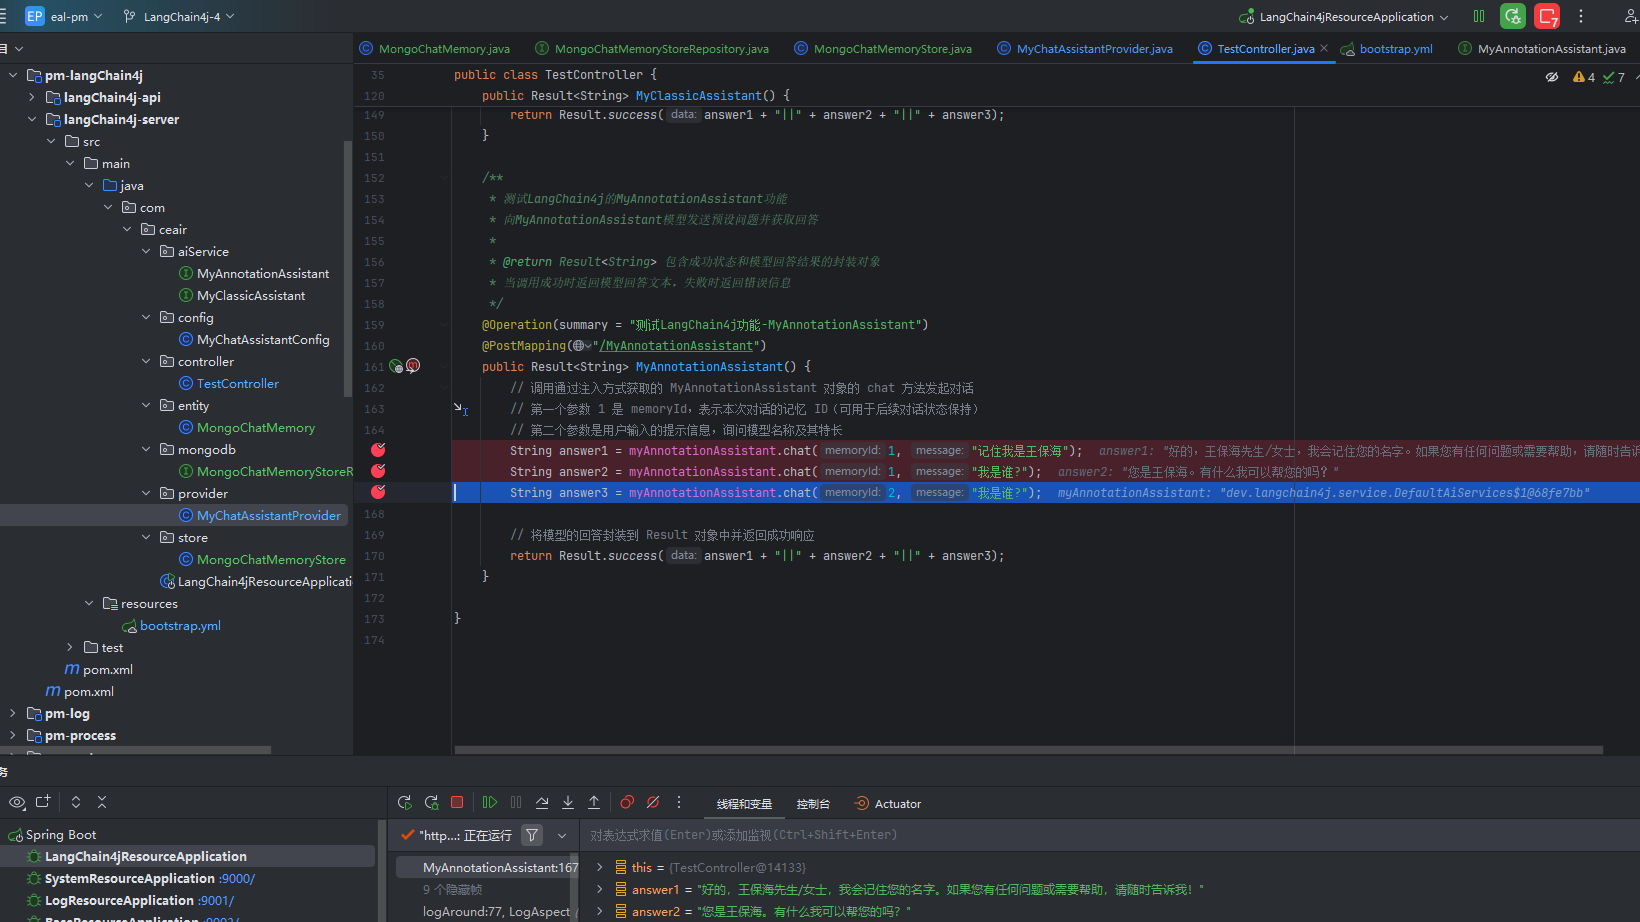The height and width of the screenshot is (922, 1640).
Task: Resume program execution
Action: [x=490, y=802]
